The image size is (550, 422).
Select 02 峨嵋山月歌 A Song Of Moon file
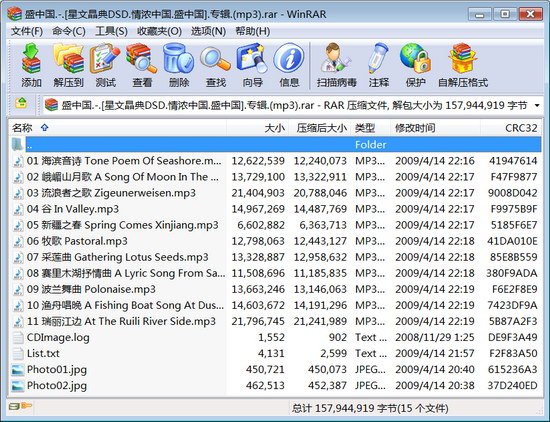click(275, 177)
